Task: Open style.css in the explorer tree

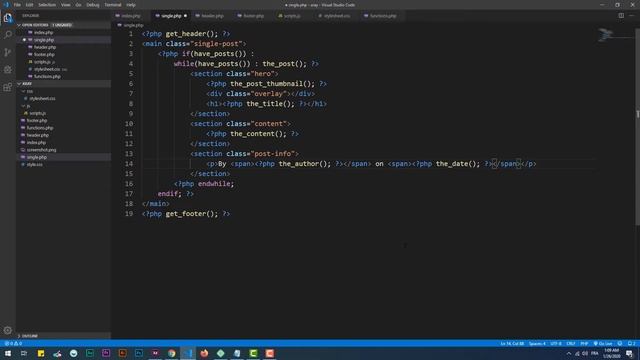Action: click(34, 164)
